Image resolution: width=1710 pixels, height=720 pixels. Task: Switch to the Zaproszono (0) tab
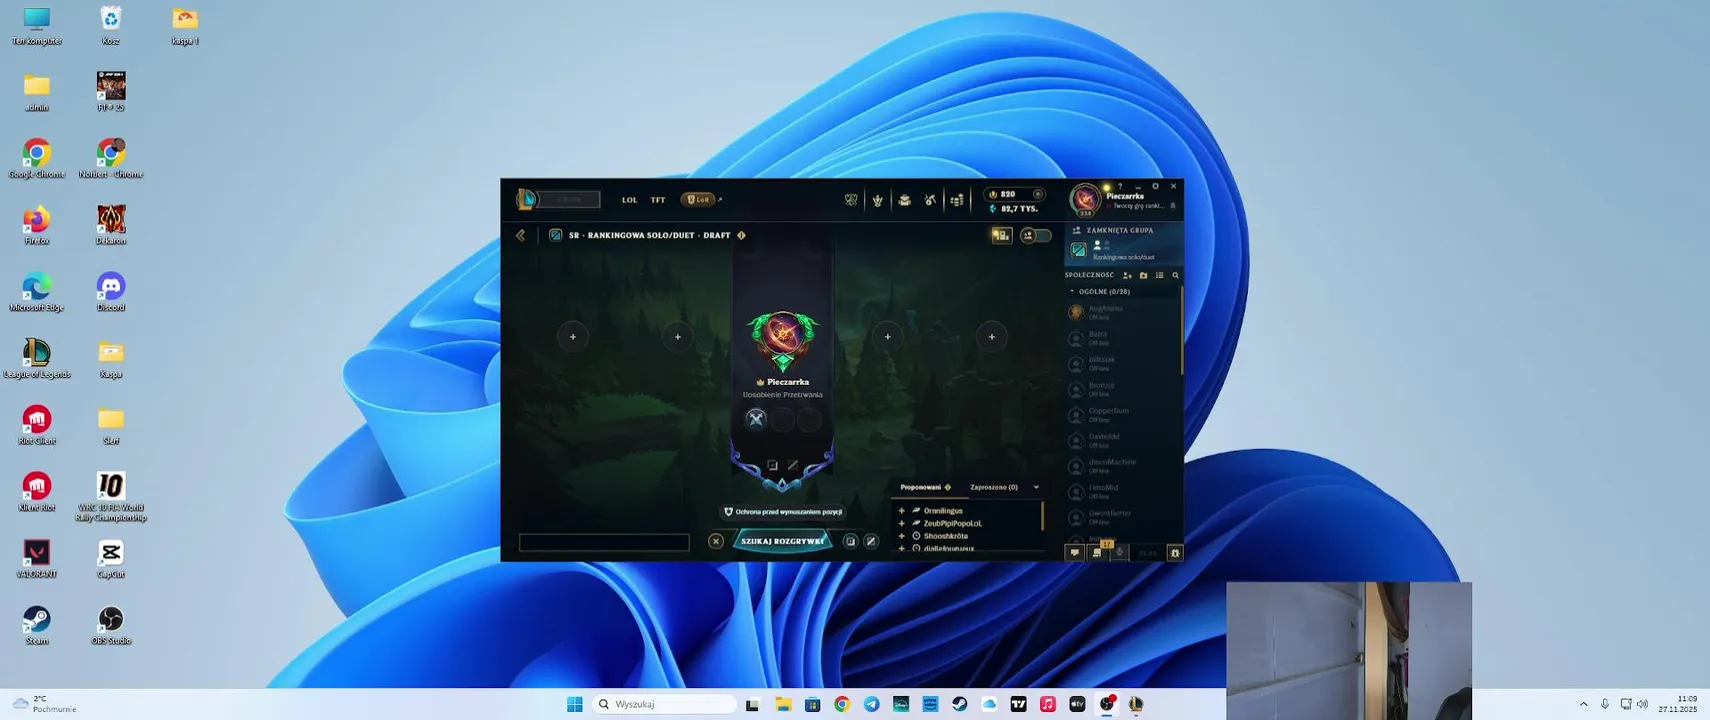pyautogui.click(x=994, y=487)
